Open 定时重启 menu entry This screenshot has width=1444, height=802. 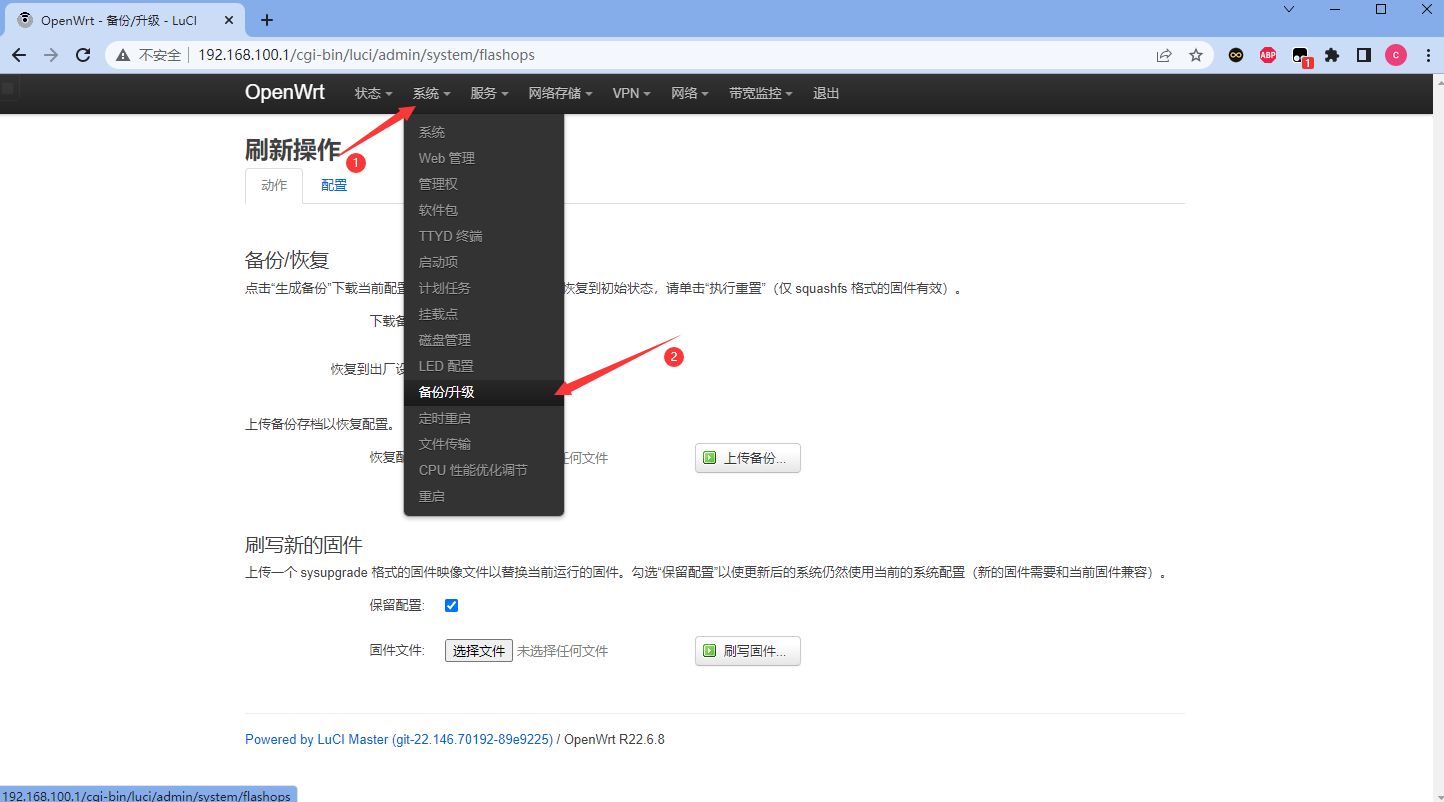pos(484,418)
